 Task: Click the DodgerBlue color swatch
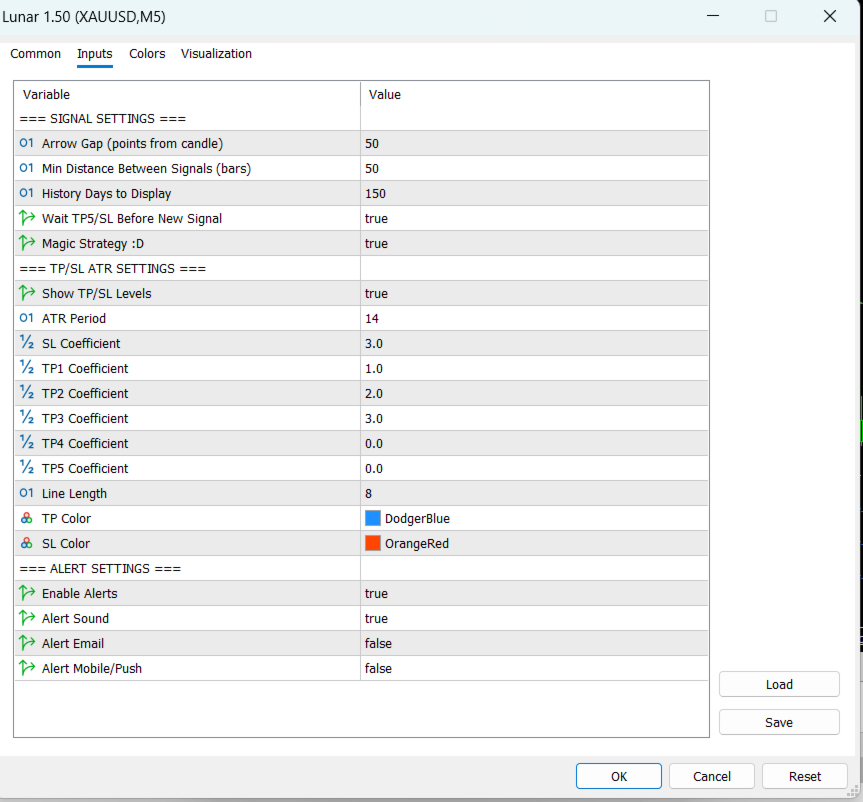[x=373, y=518]
